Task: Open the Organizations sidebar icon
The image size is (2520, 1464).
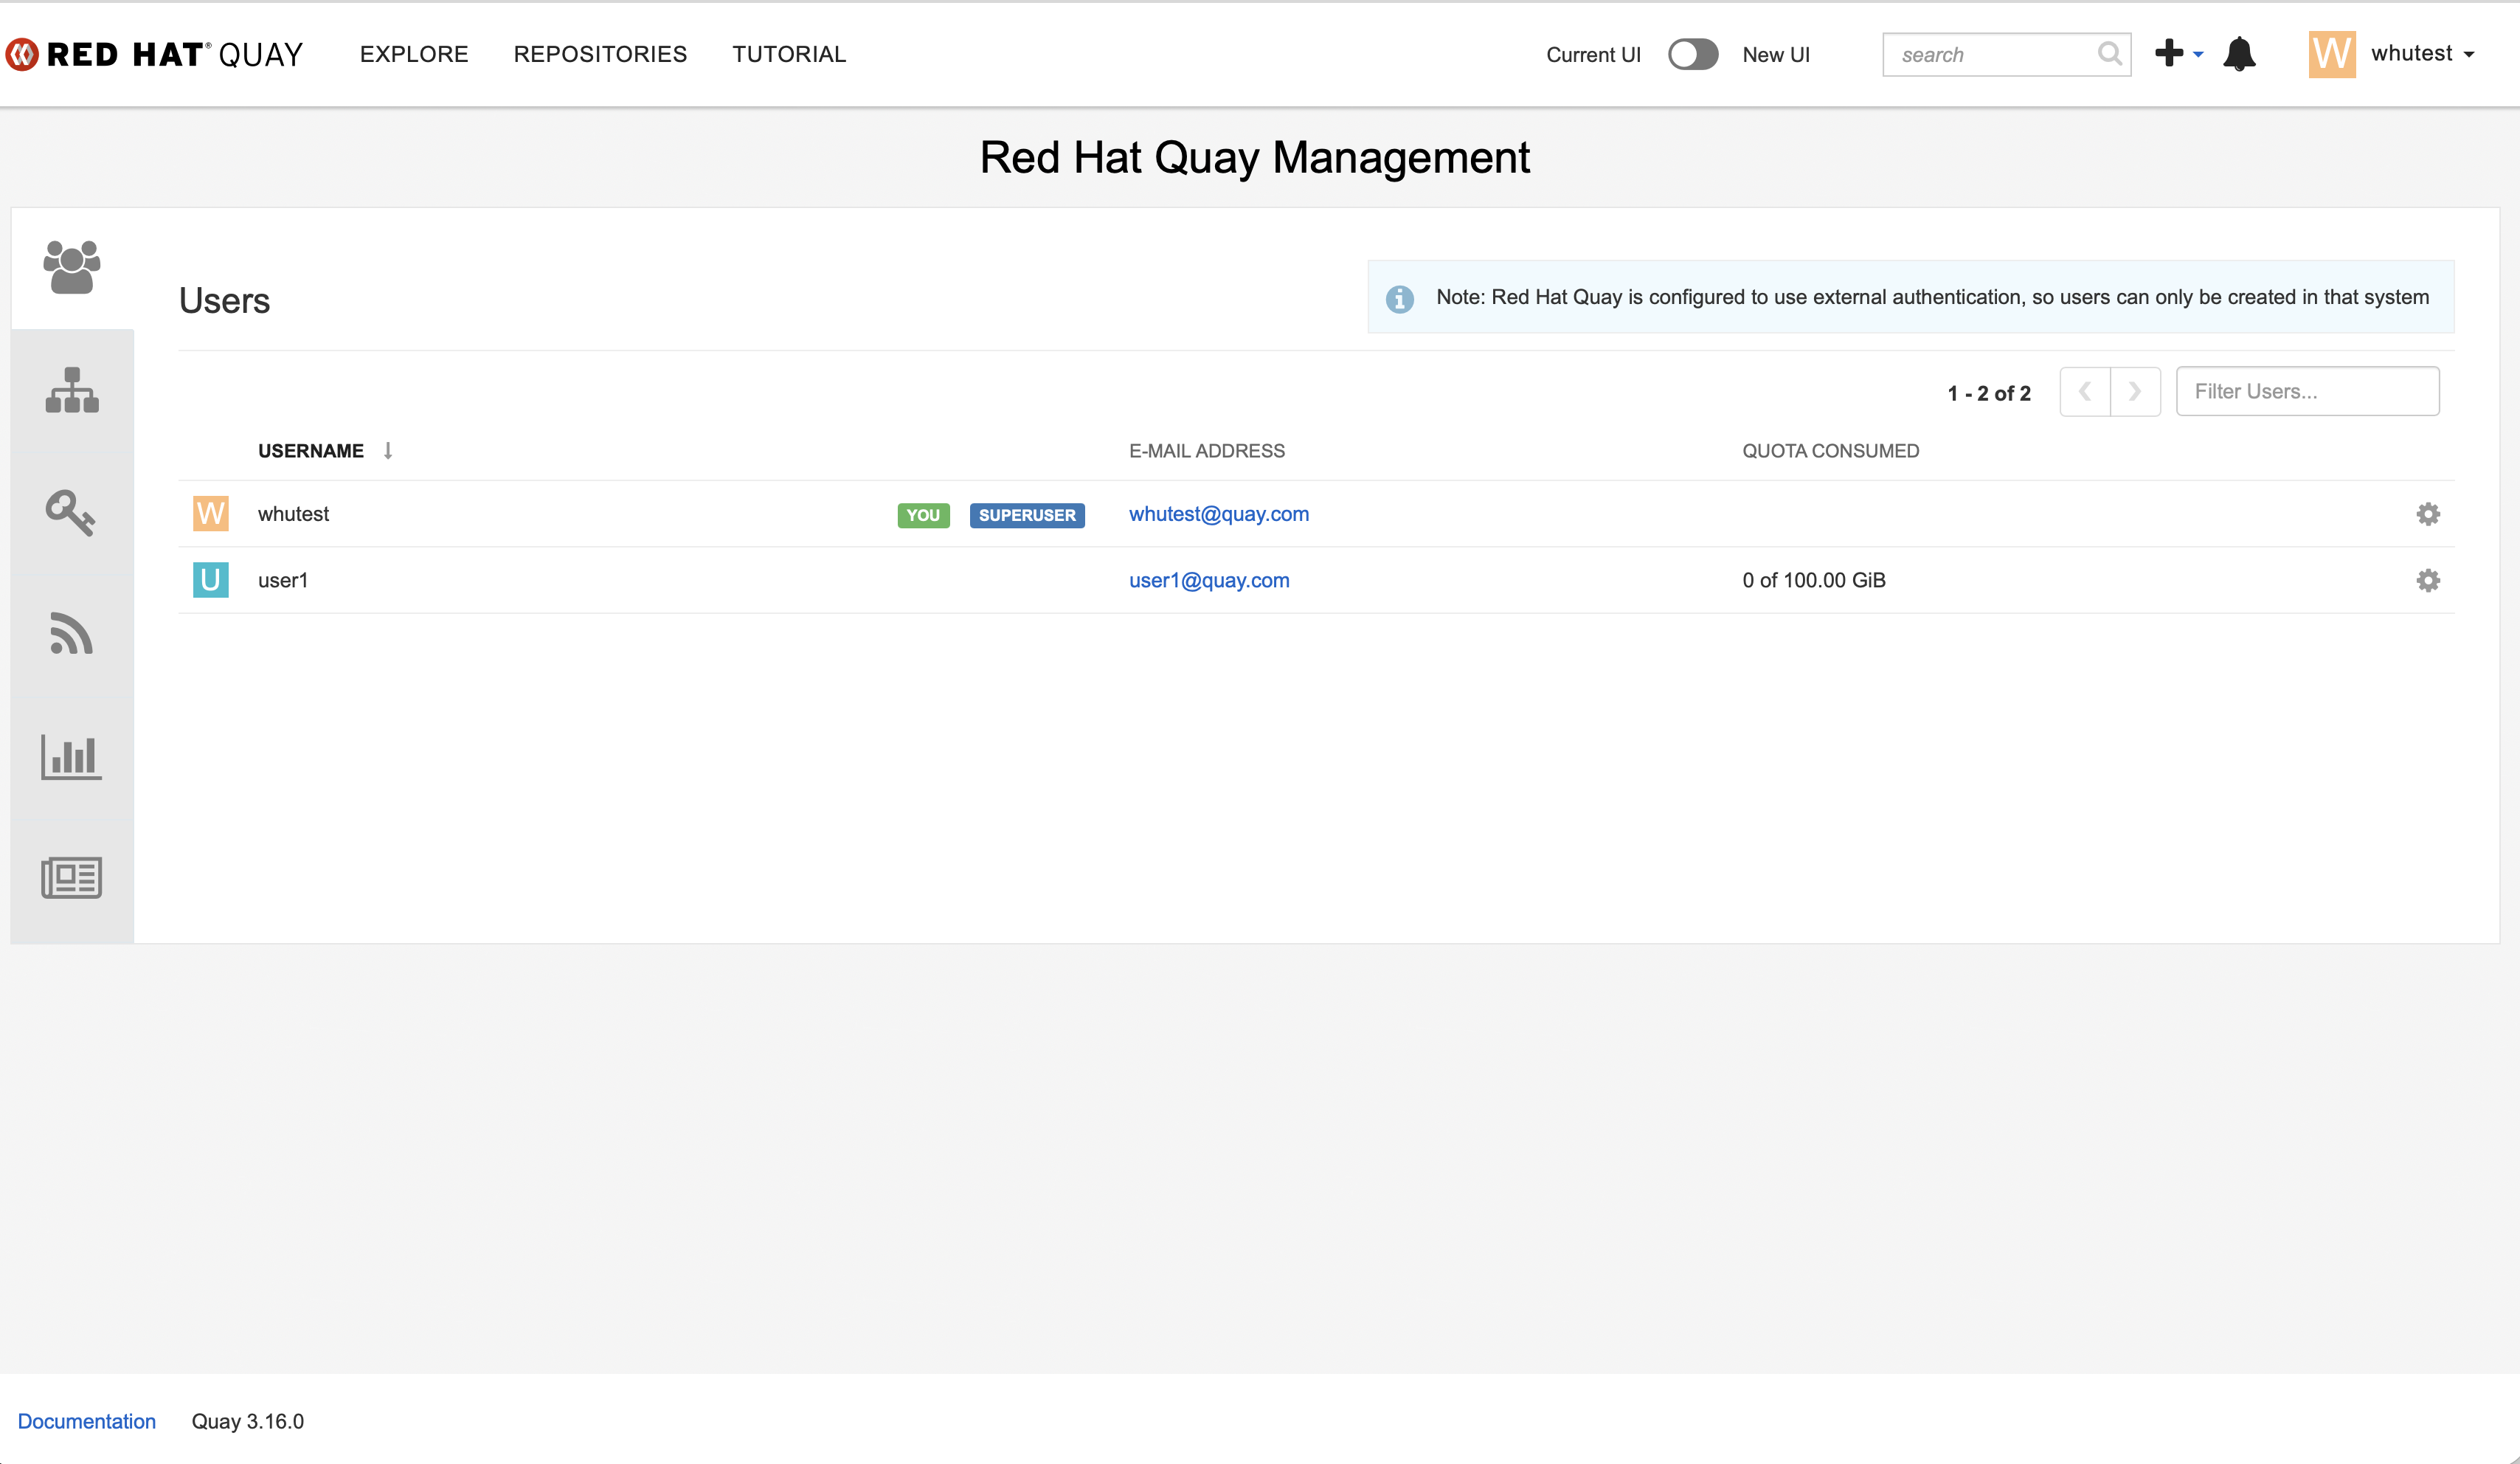Action: 72,390
